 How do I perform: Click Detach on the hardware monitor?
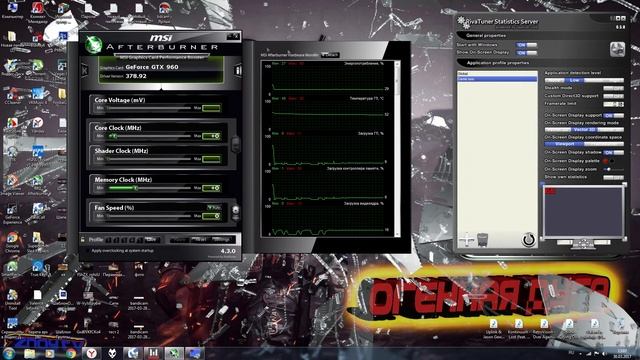point(330,54)
